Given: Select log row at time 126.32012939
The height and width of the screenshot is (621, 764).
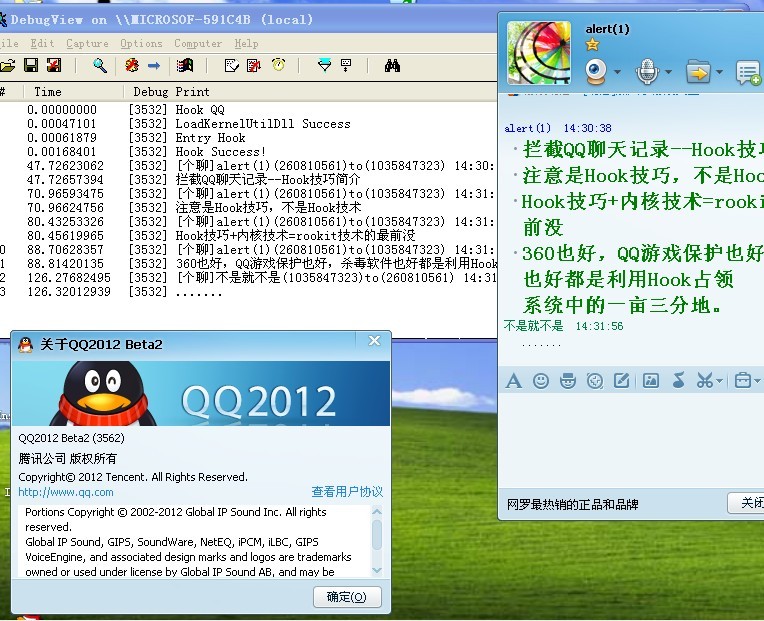Looking at the screenshot, I should pos(248,292).
